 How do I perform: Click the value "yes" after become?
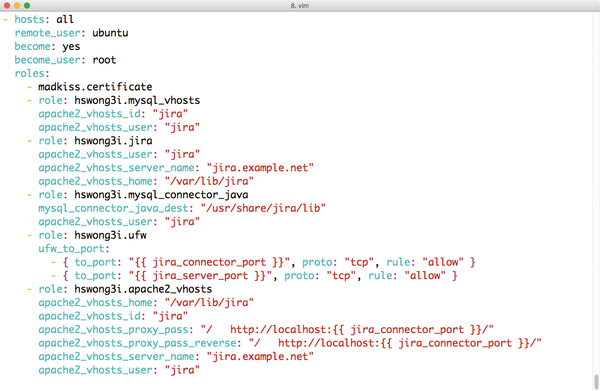click(x=71, y=47)
